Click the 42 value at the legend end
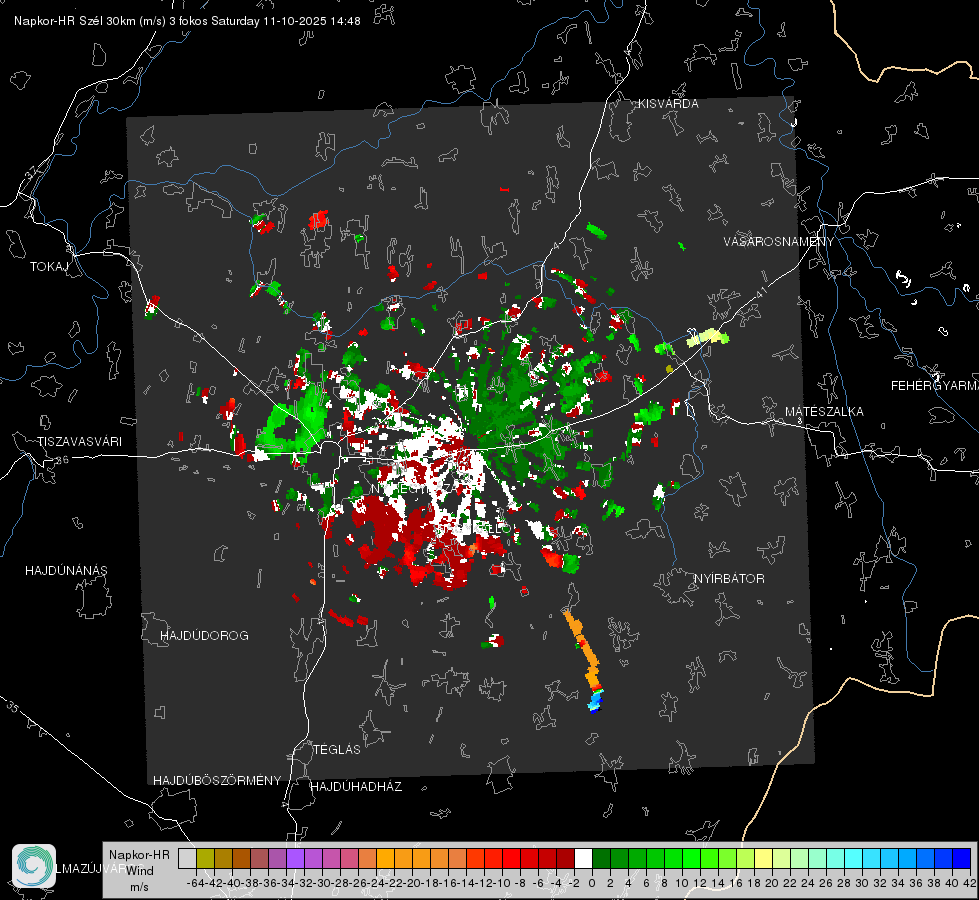Screen dimensions: 979x900 point(969,883)
